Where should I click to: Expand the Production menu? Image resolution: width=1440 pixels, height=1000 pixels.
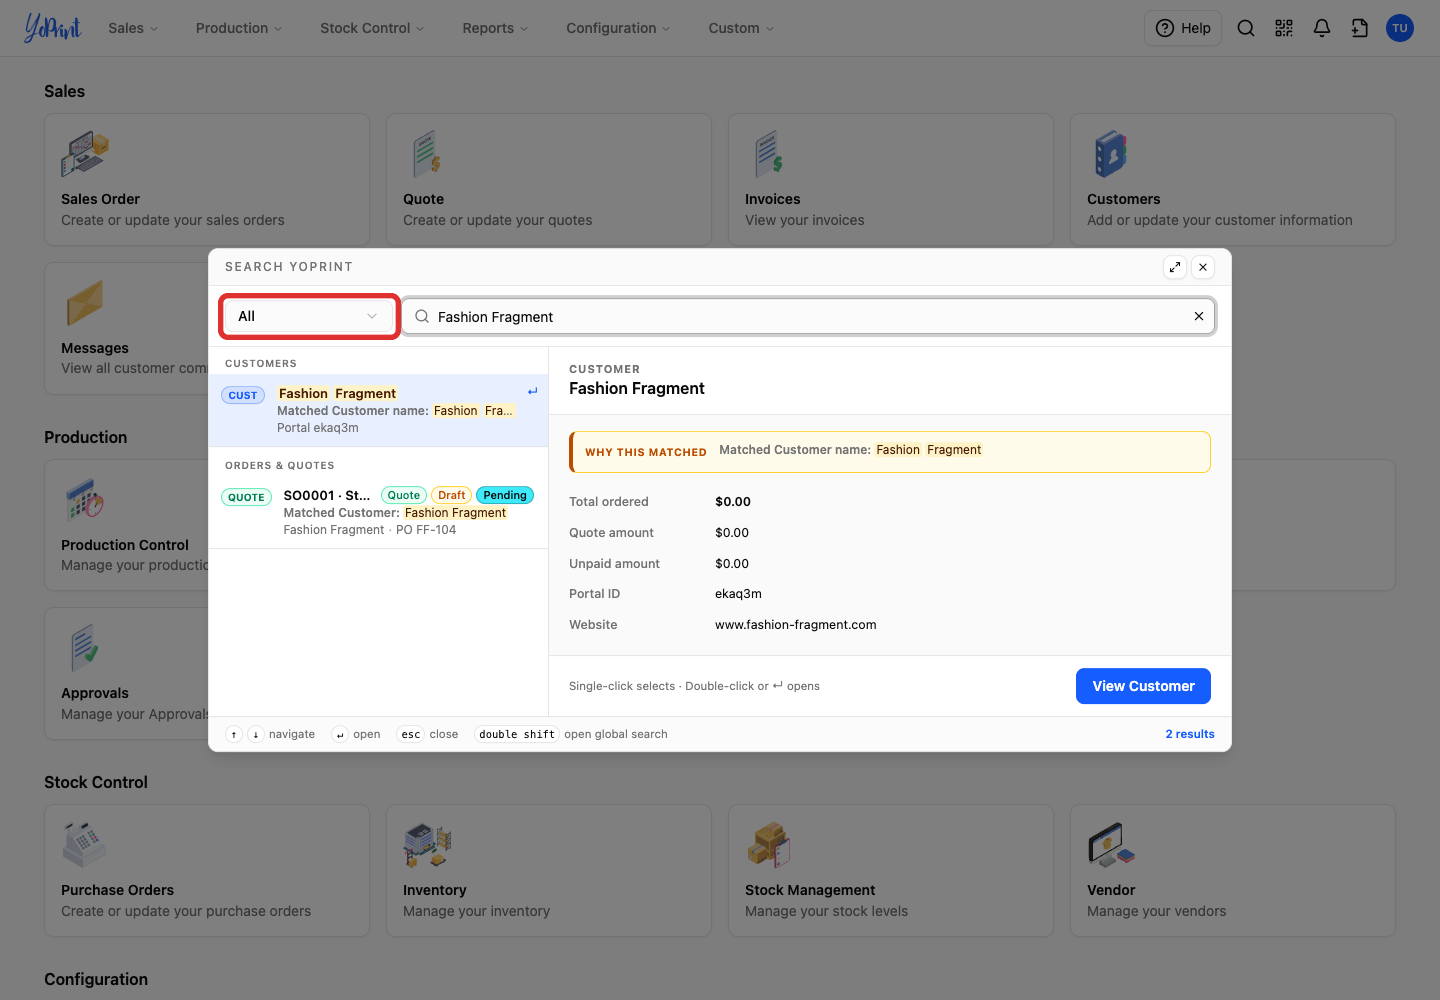(239, 28)
